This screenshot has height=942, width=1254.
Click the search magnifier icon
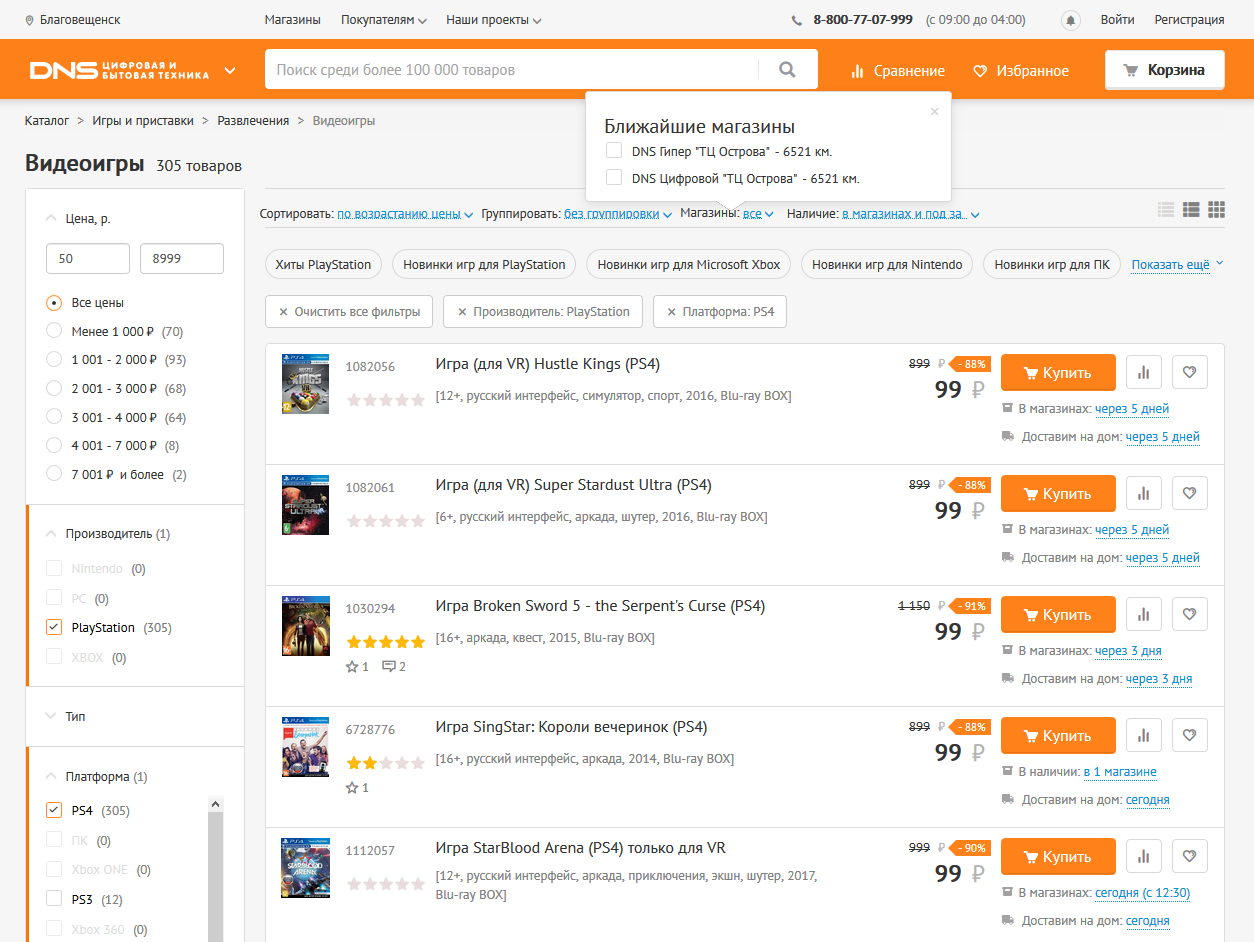tap(787, 70)
